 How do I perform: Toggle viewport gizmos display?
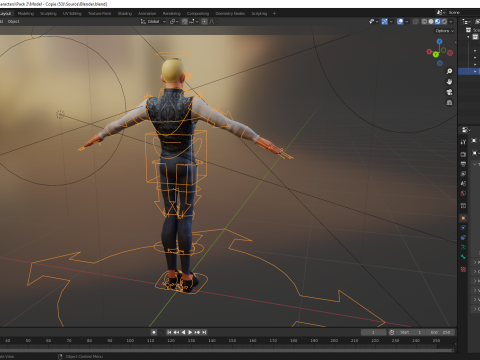tap(385, 22)
